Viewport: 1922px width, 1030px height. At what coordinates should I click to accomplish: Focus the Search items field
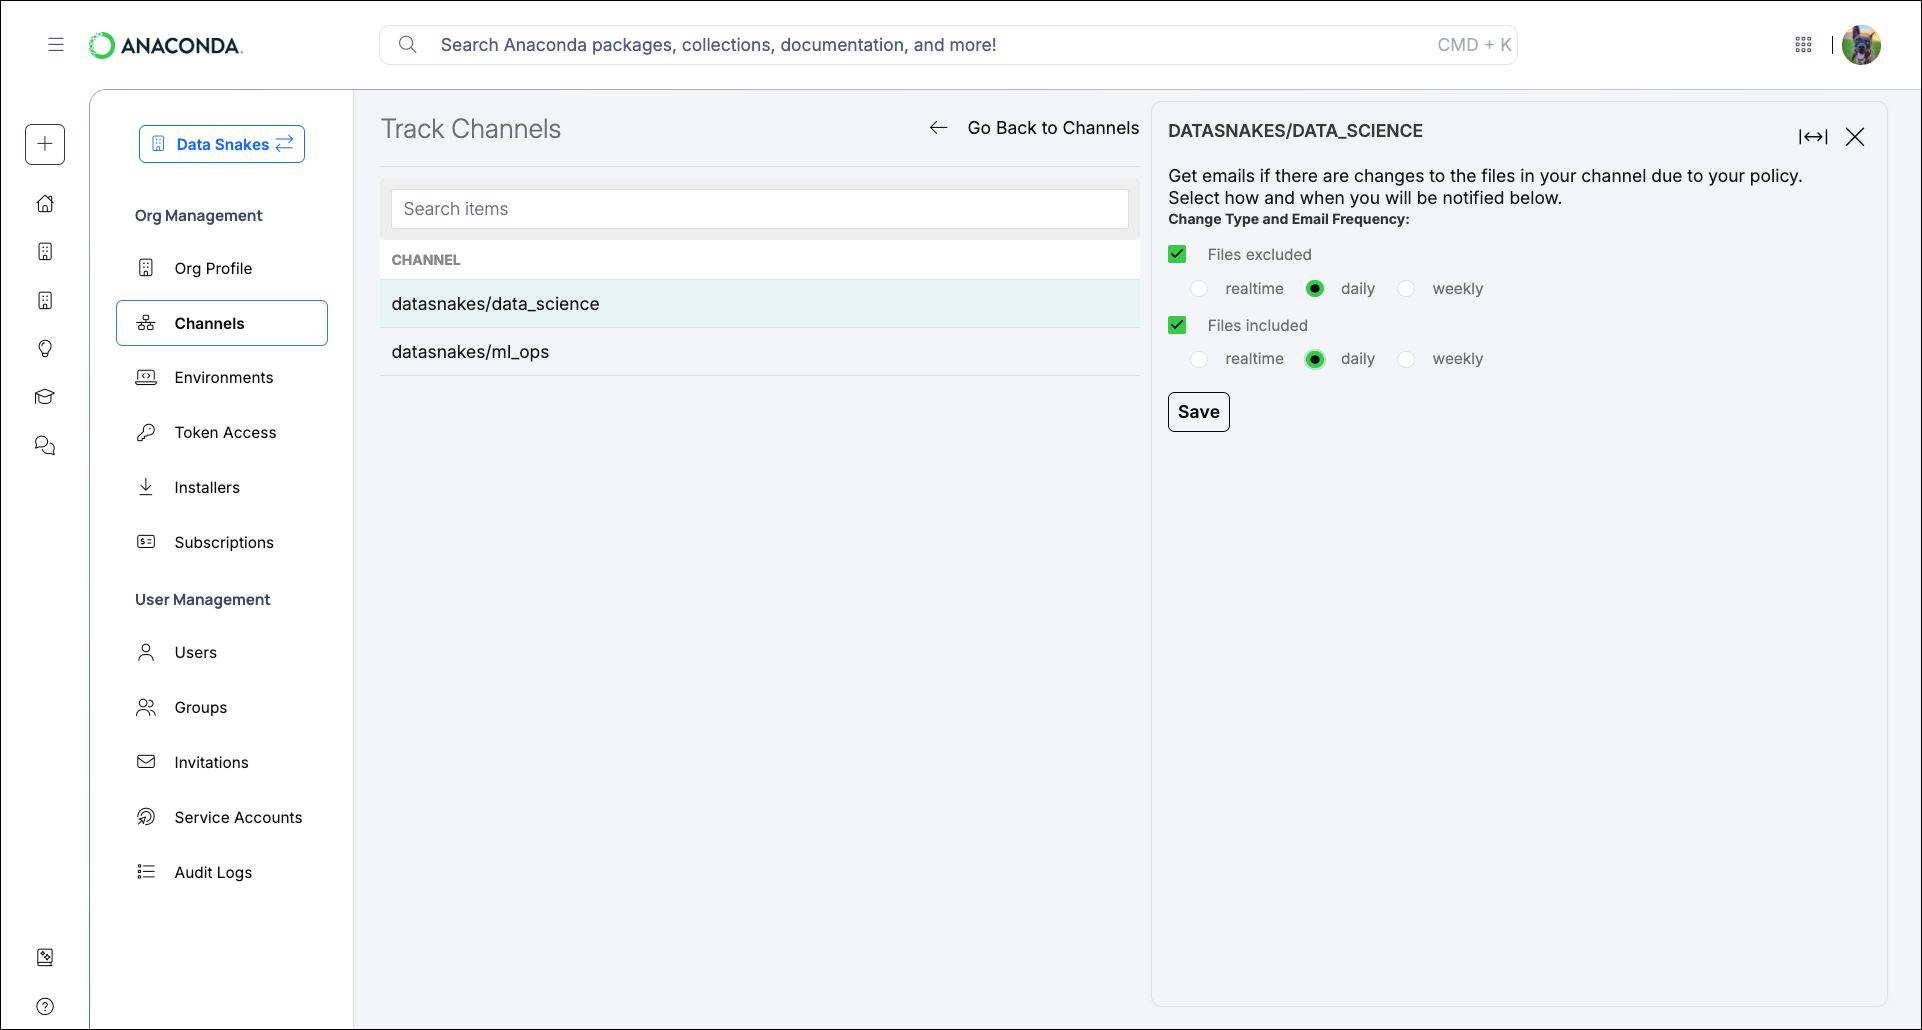(760, 209)
